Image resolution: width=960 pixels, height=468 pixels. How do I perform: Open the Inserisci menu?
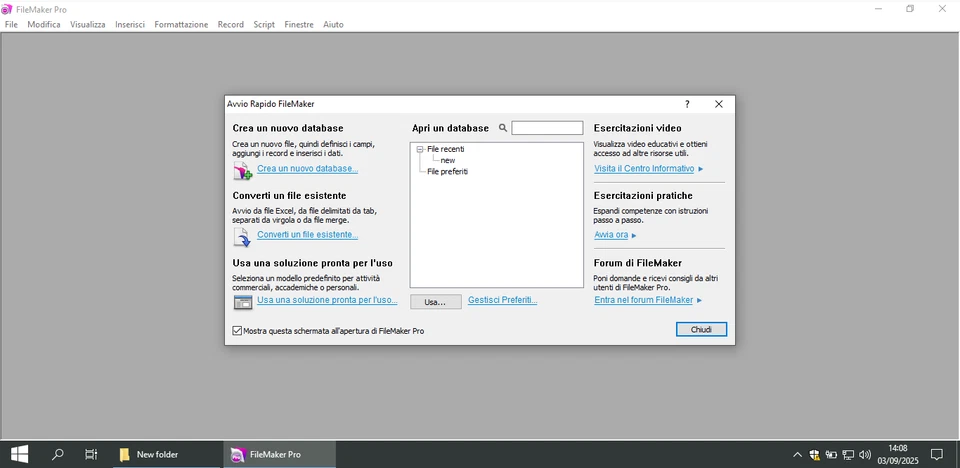[x=130, y=25]
